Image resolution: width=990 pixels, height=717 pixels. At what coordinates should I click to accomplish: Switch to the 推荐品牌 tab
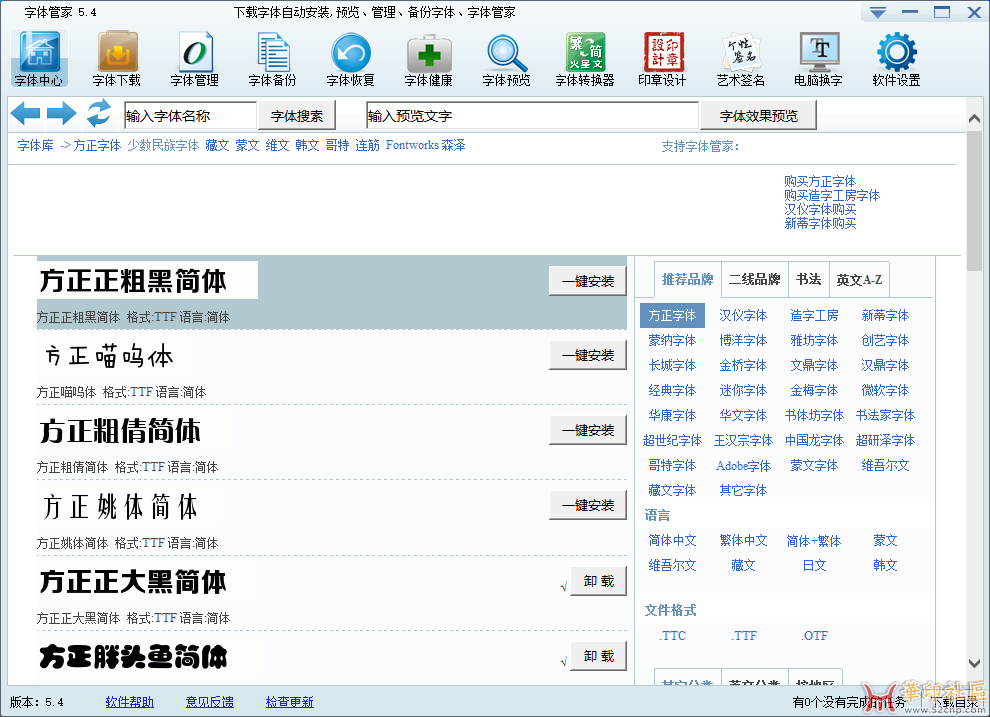pyautogui.click(x=687, y=279)
